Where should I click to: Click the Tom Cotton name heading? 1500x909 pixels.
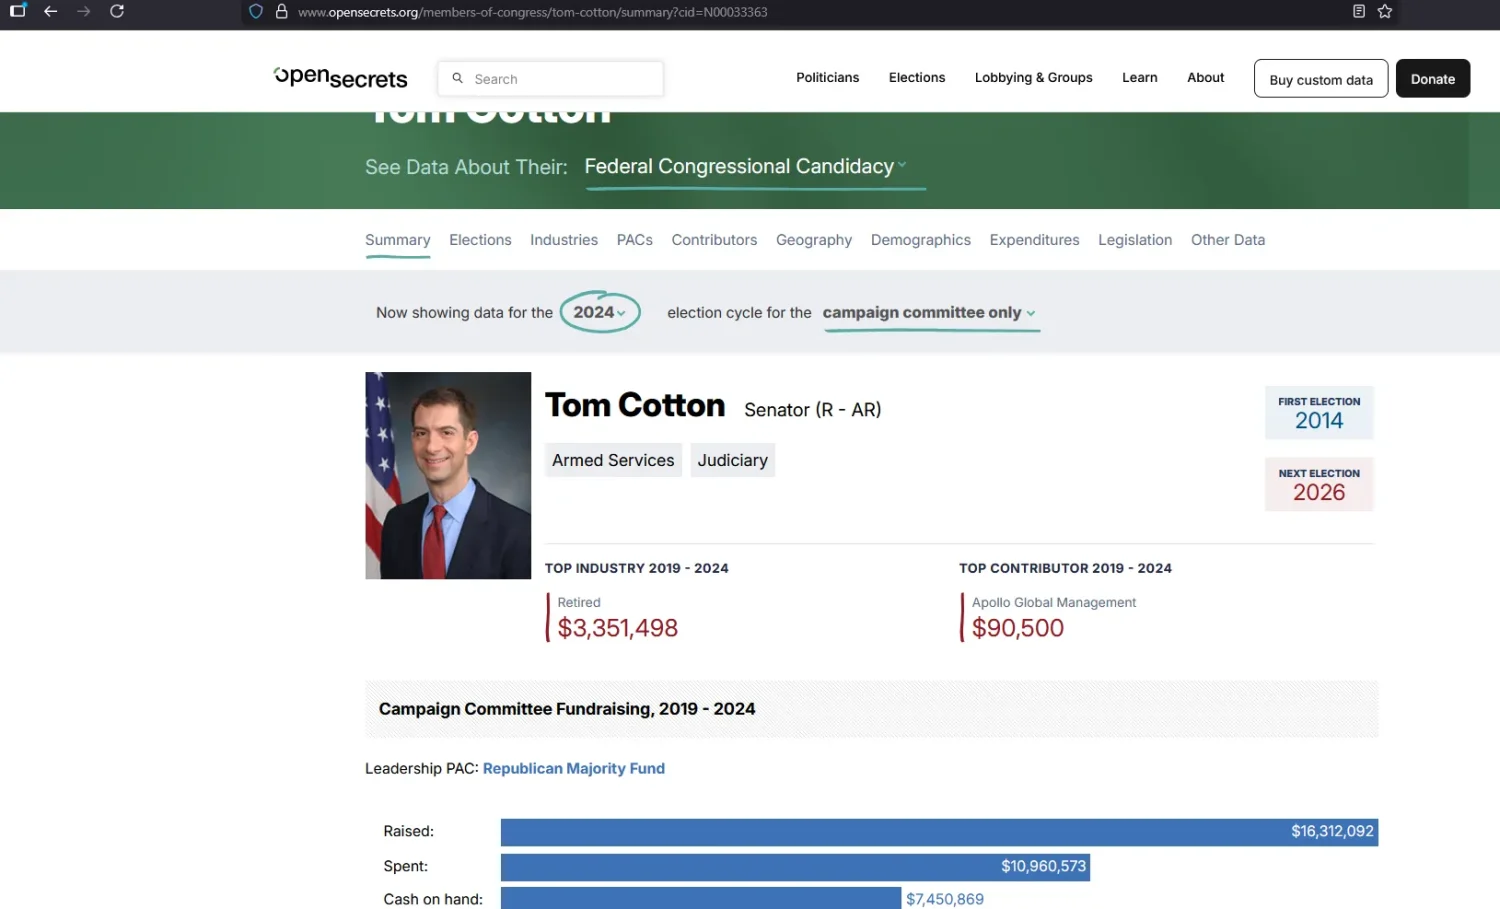point(635,405)
